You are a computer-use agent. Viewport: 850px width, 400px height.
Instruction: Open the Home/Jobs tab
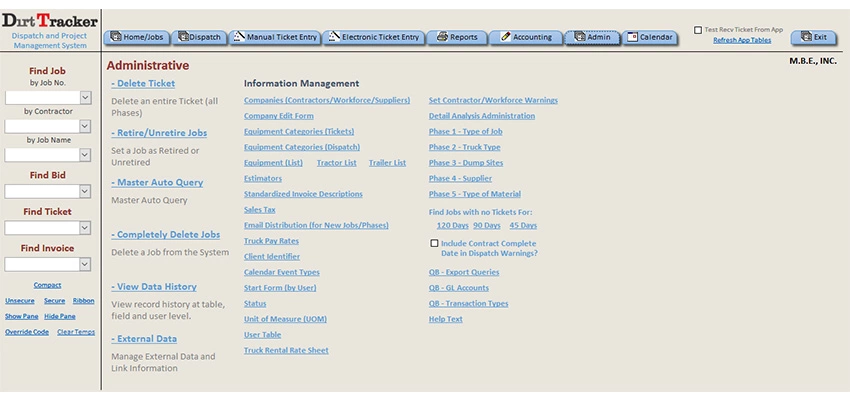coord(137,37)
